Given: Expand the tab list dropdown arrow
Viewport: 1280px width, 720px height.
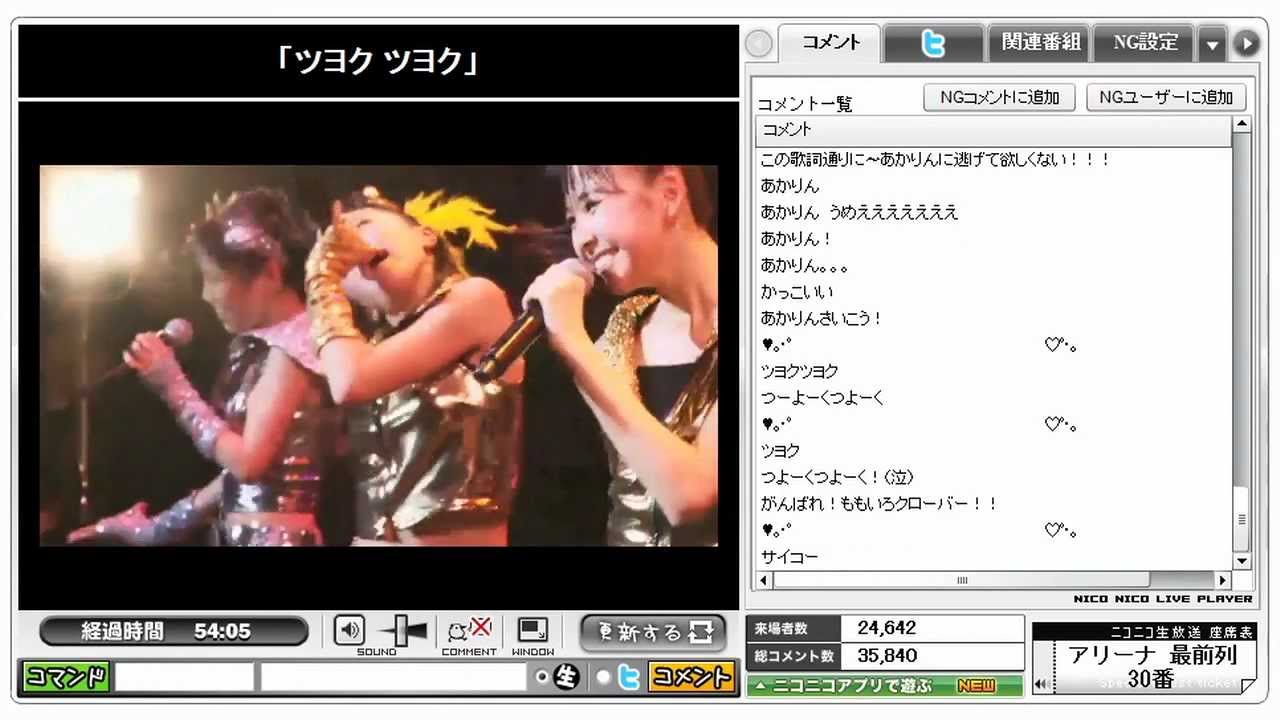Looking at the screenshot, I should [1212, 45].
